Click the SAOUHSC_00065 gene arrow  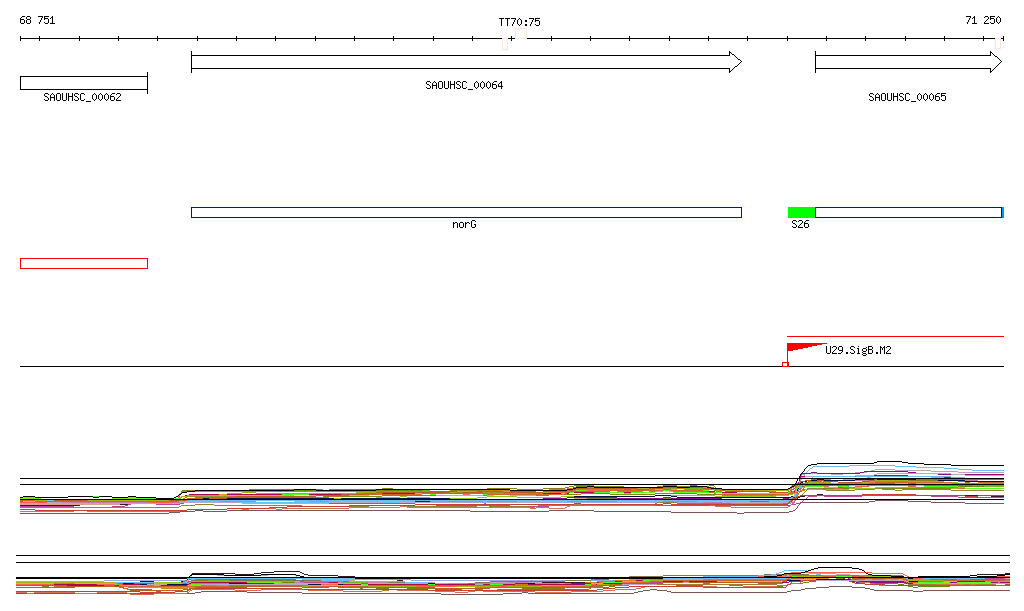pyautogui.click(x=907, y=62)
